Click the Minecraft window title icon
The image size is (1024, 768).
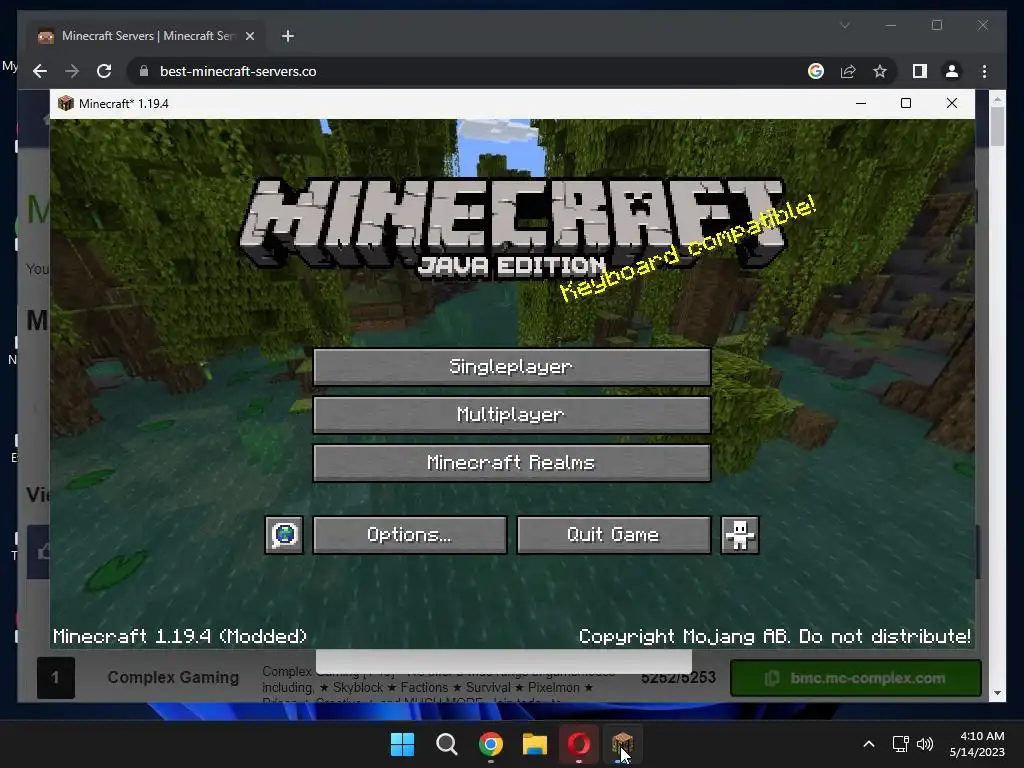pyautogui.click(x=65, y=103)
